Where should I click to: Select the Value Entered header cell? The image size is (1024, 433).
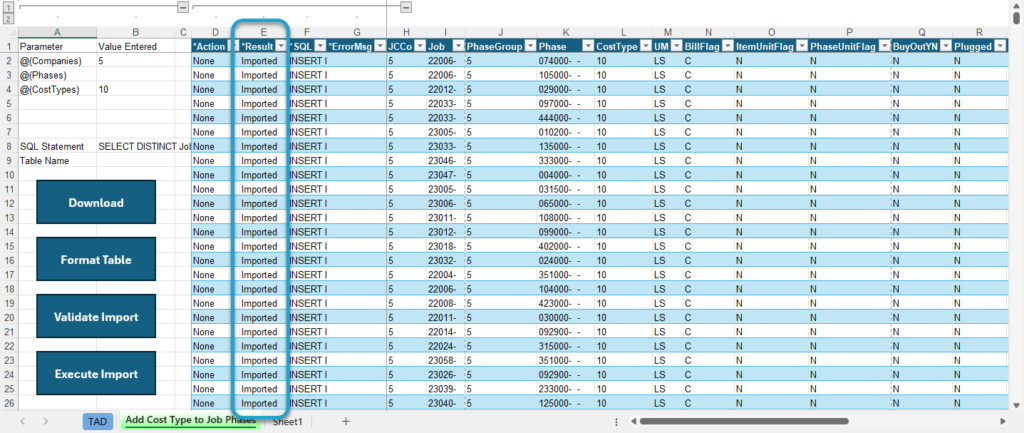(136, 46)
